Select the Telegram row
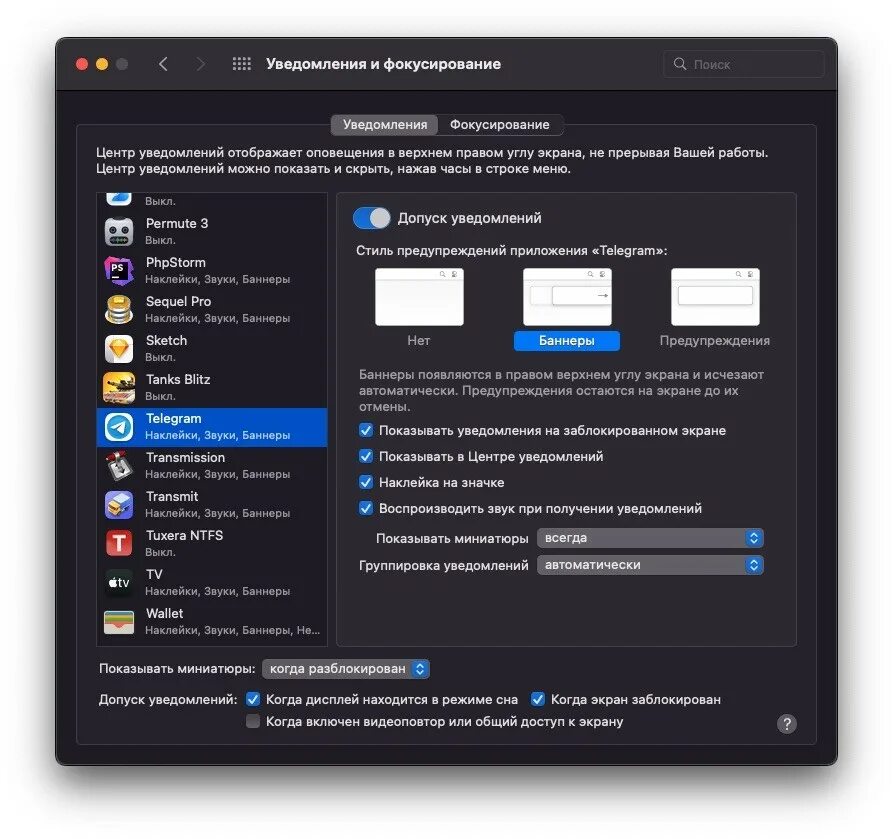 (x=212, y=427)
